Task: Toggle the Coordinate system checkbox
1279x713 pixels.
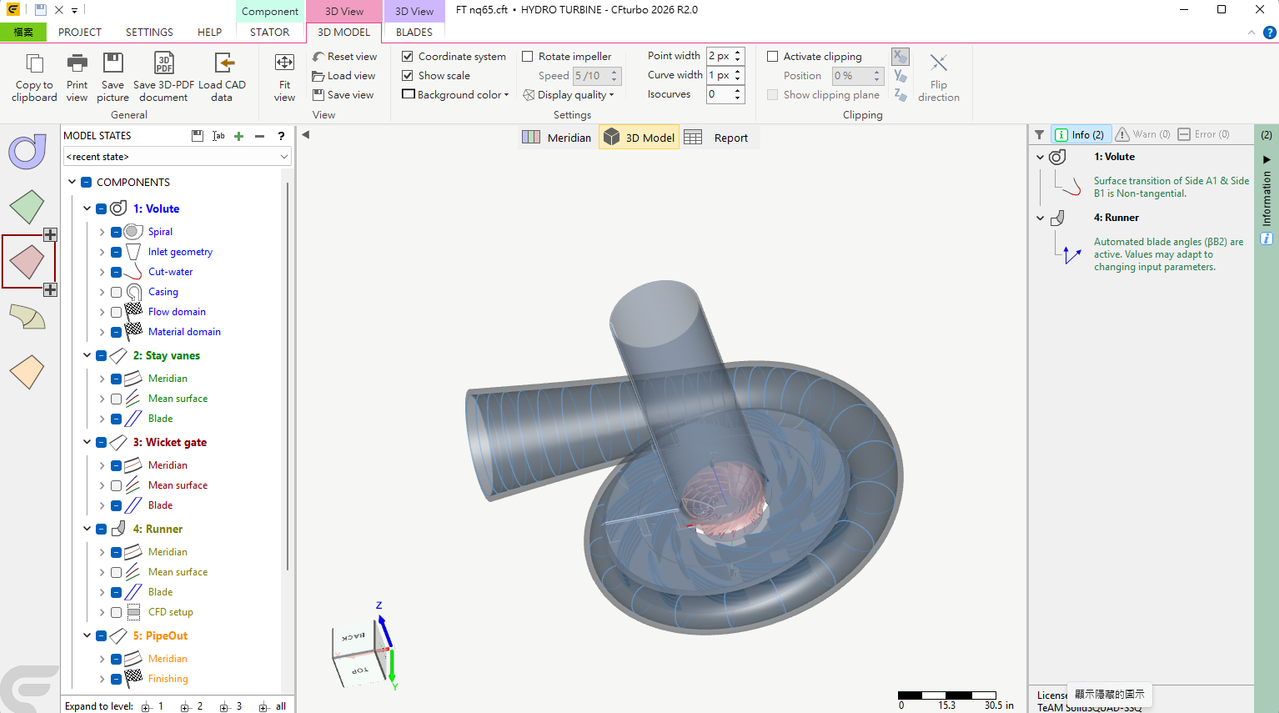Action: click(407, 57)
